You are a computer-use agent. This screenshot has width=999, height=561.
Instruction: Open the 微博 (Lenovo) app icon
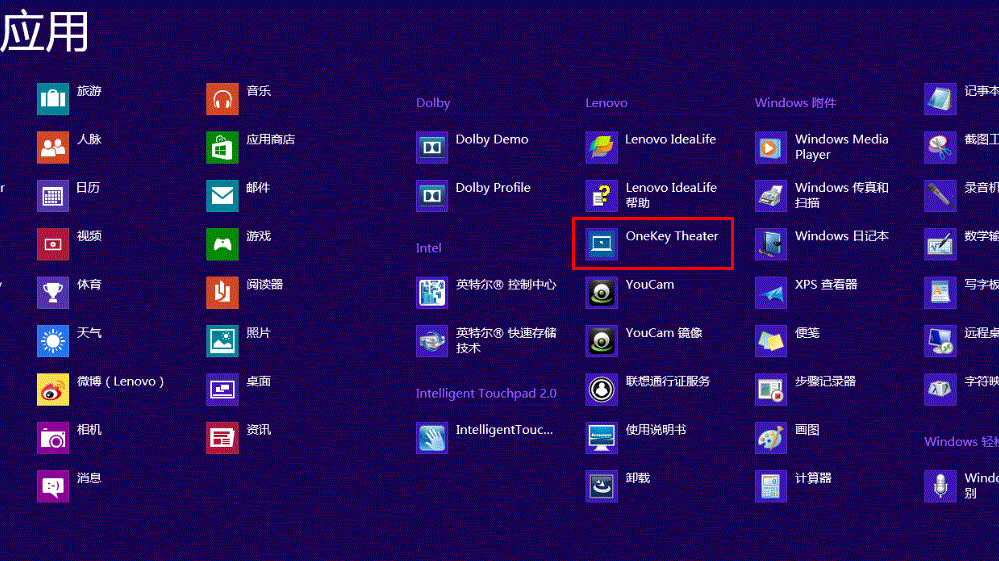pyautogui.click(x=53, y=389)
